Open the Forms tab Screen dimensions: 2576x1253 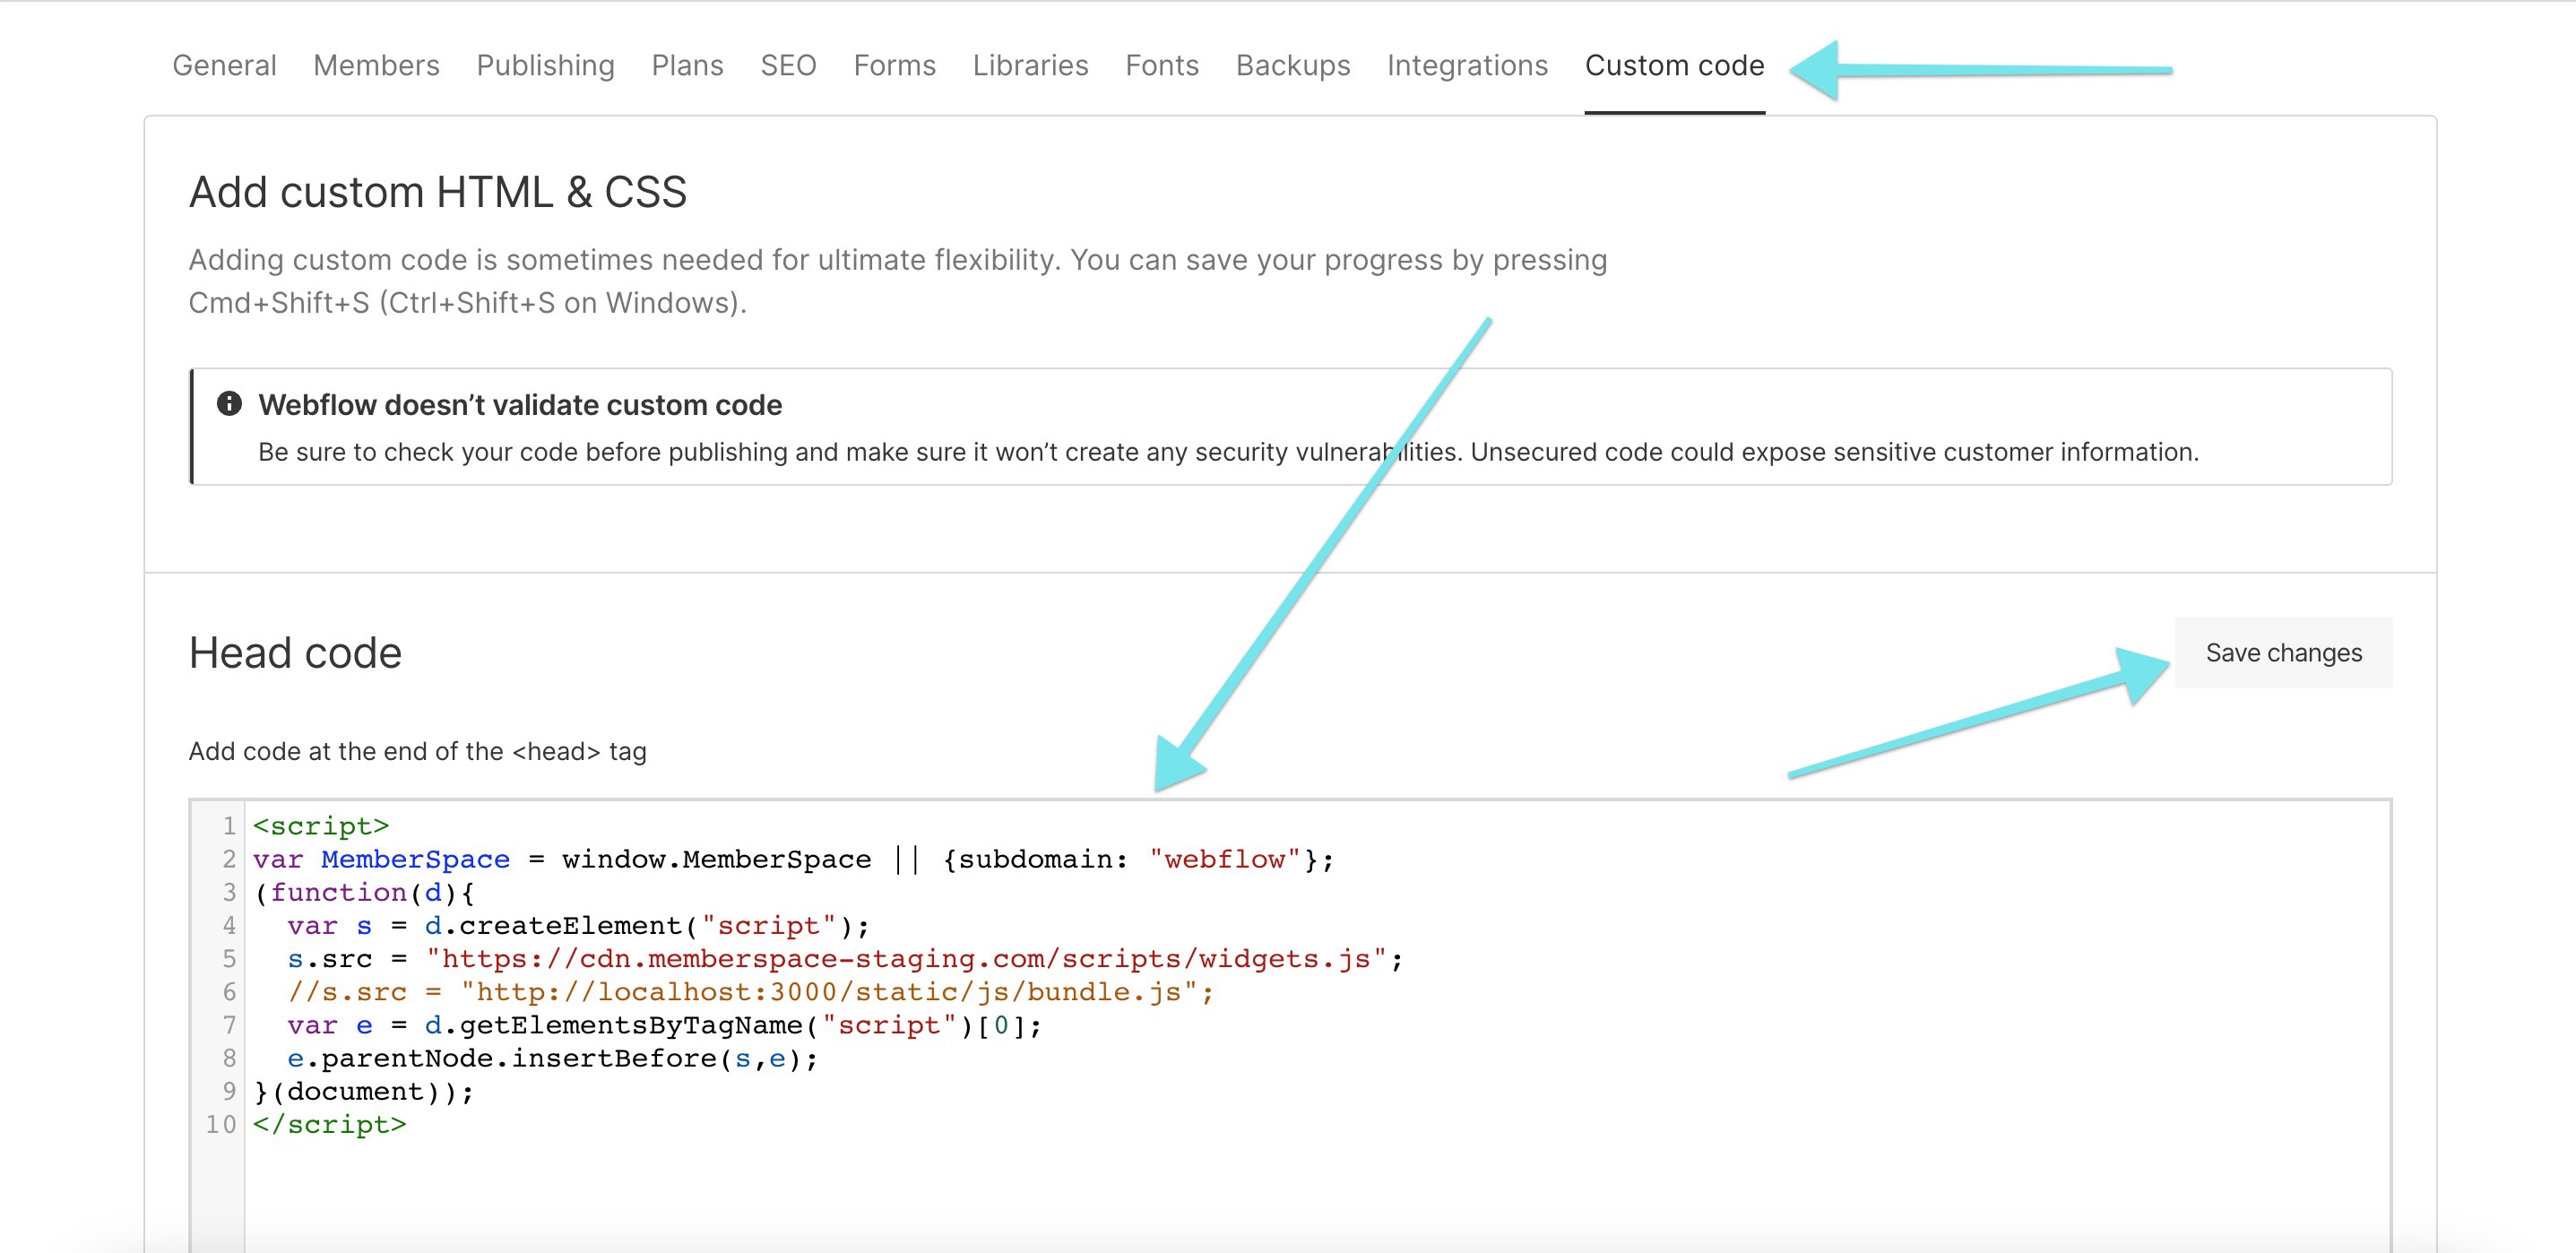894,66
